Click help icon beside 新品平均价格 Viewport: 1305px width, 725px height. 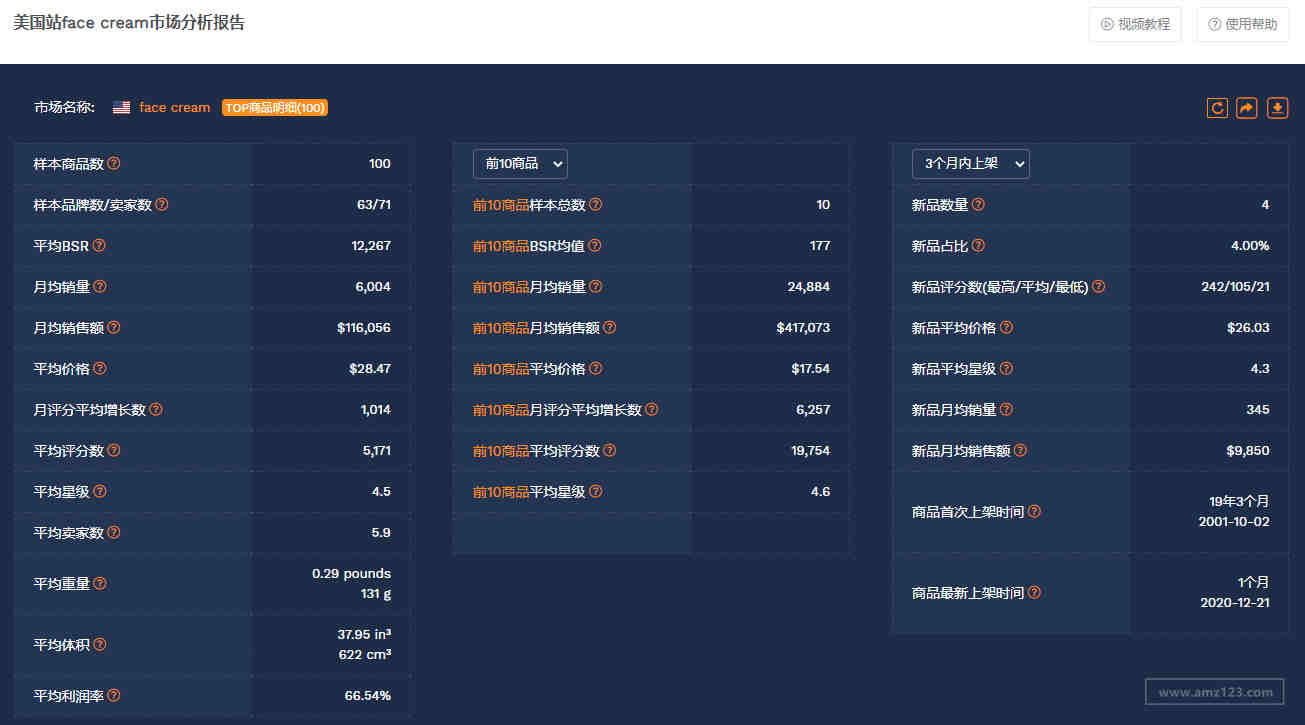1006,328
